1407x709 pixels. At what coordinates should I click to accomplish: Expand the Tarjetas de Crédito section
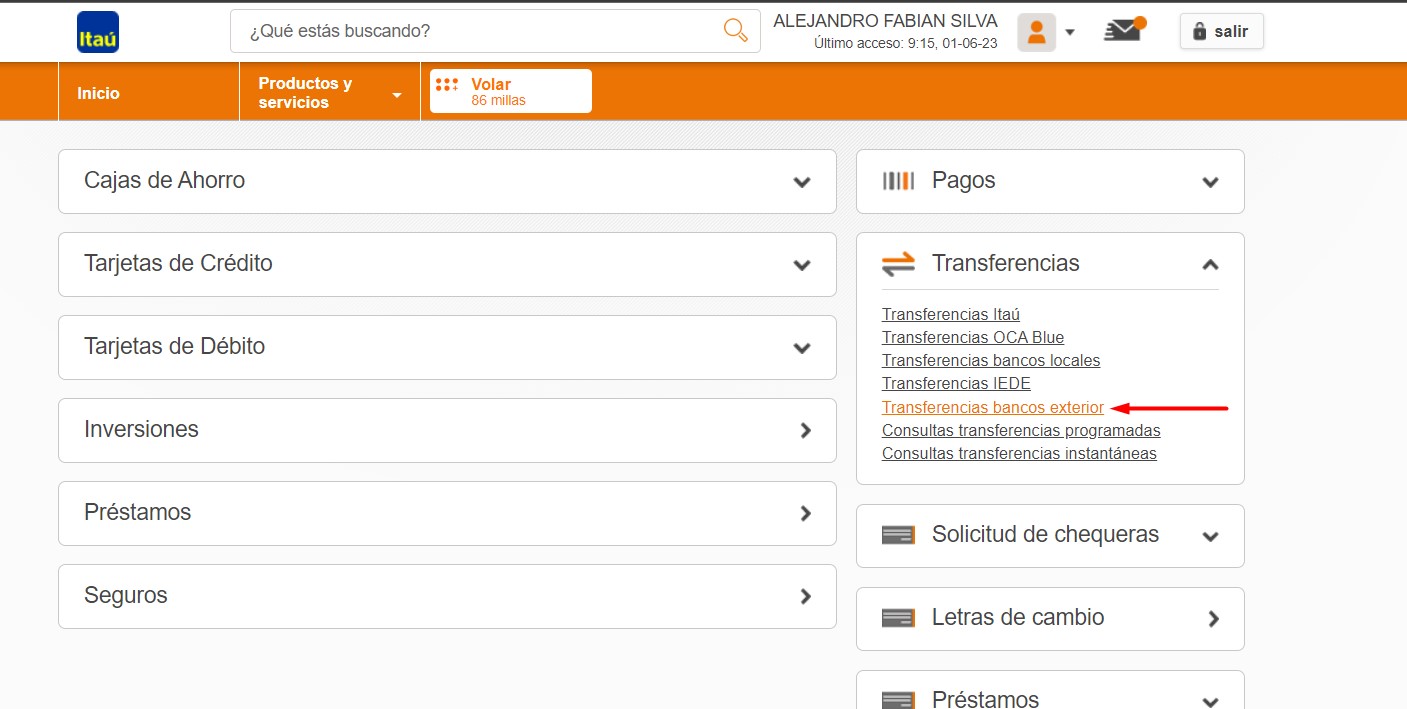[801, 265]
